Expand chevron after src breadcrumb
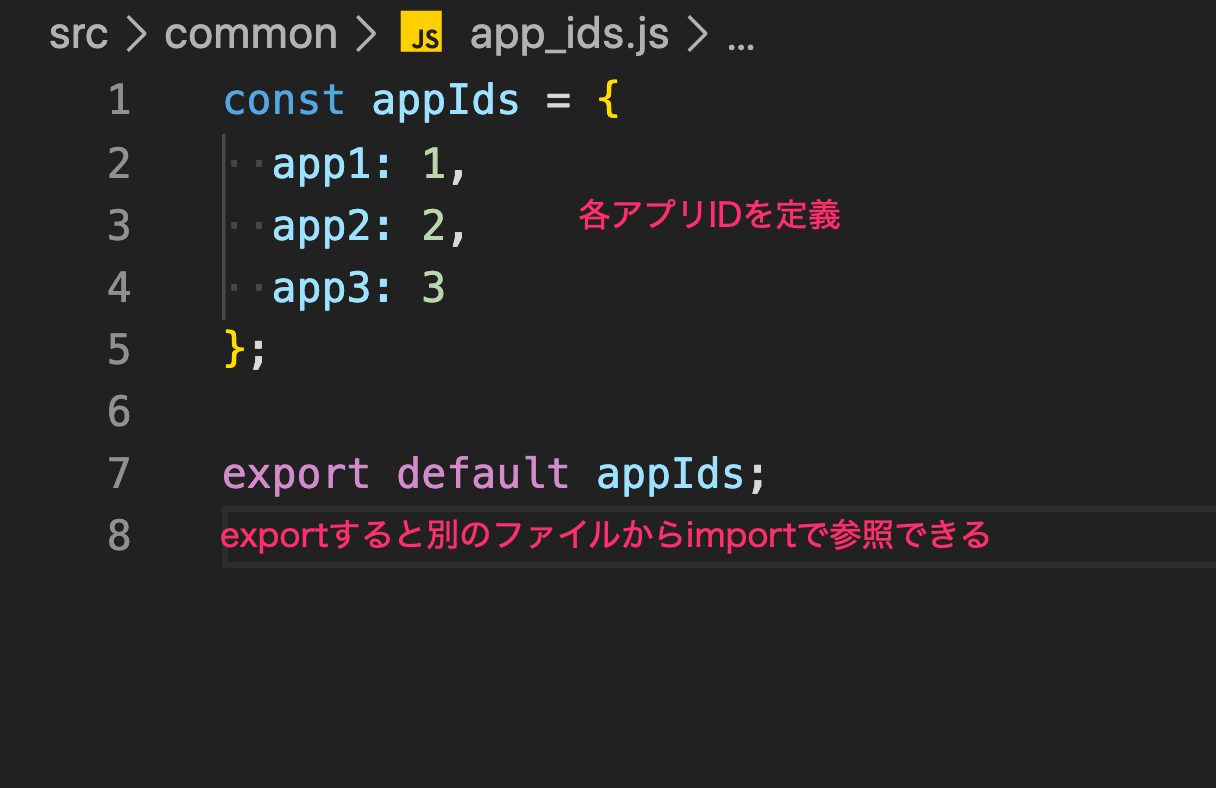 137,36
